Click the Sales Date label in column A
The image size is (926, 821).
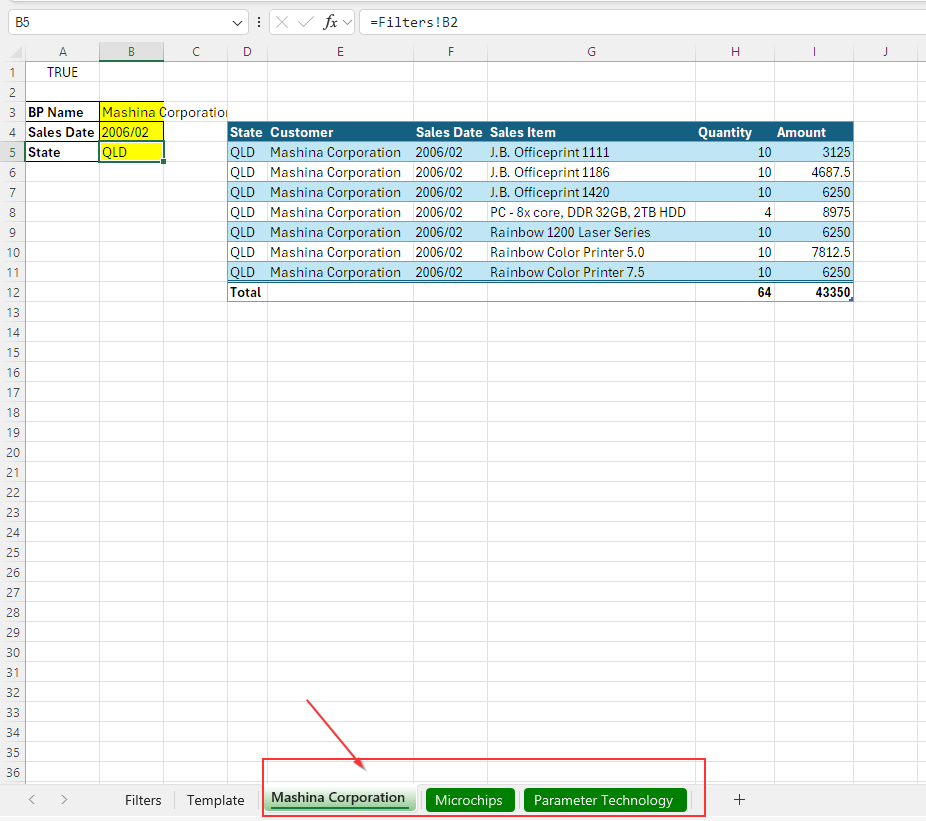coord(63,132)
